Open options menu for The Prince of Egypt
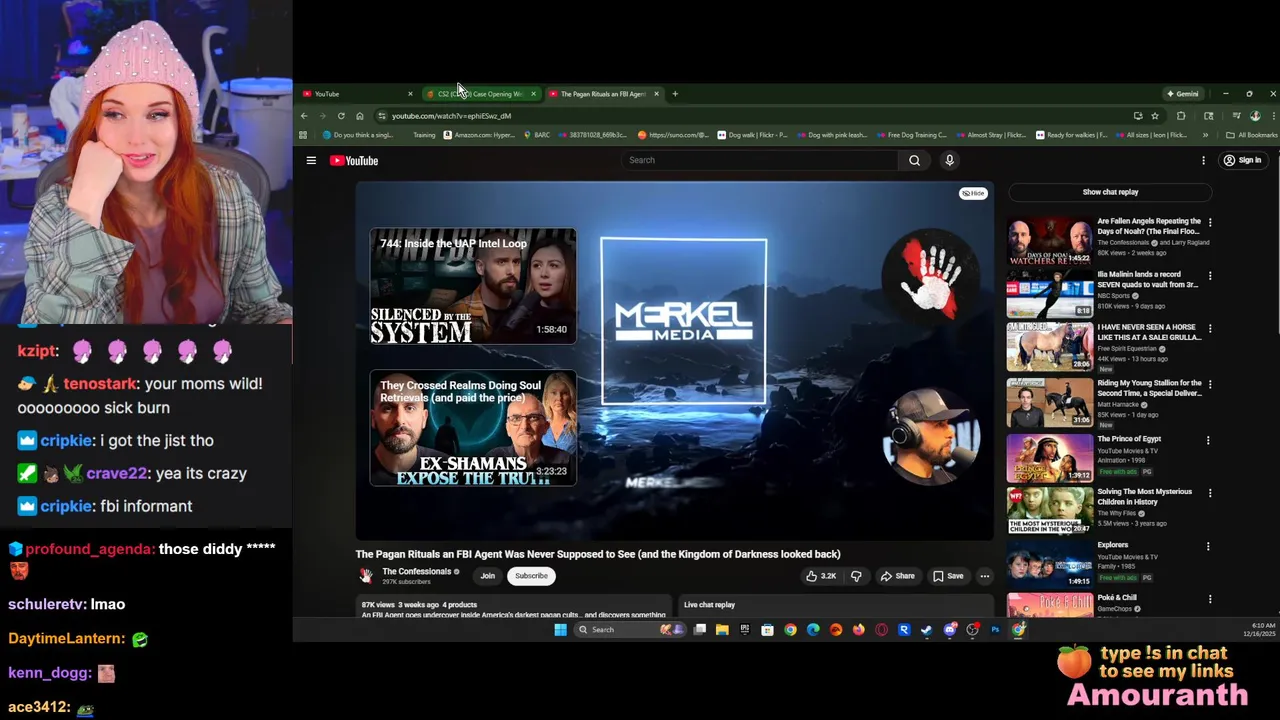The width and height of the screenshot is (1280, 720). coord(1208,440)
